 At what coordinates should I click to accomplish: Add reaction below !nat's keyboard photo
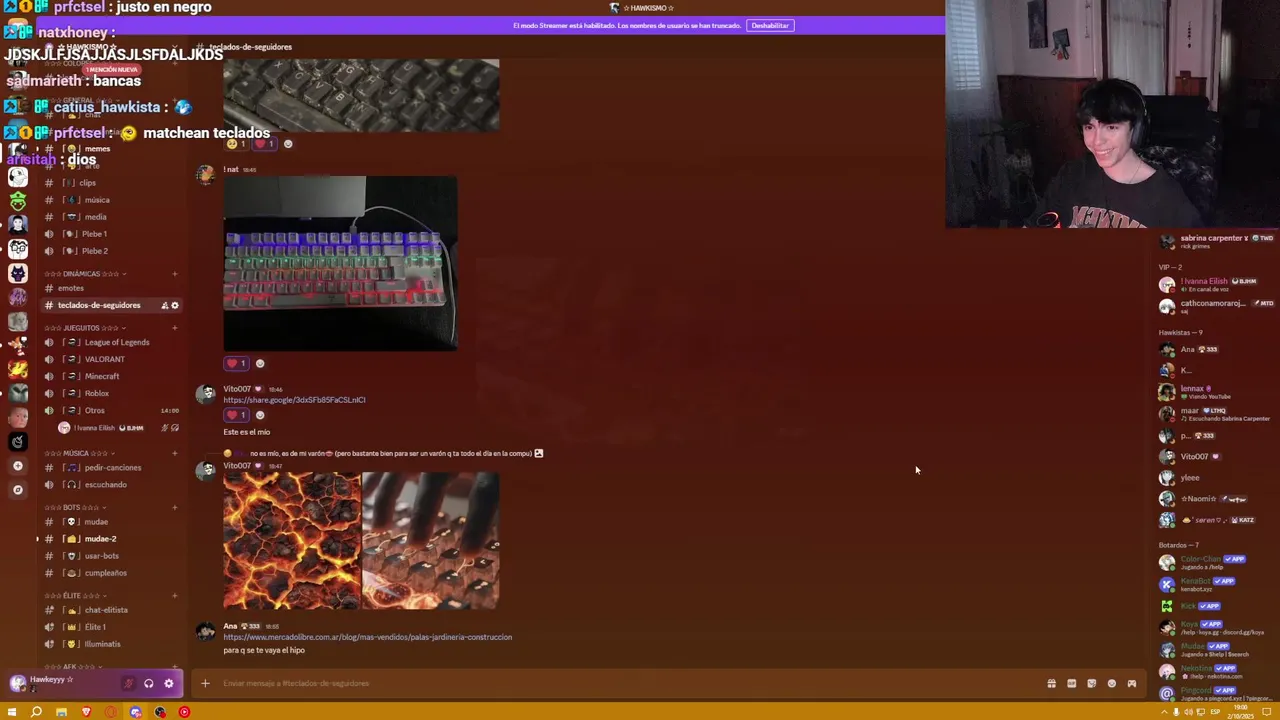260,363
